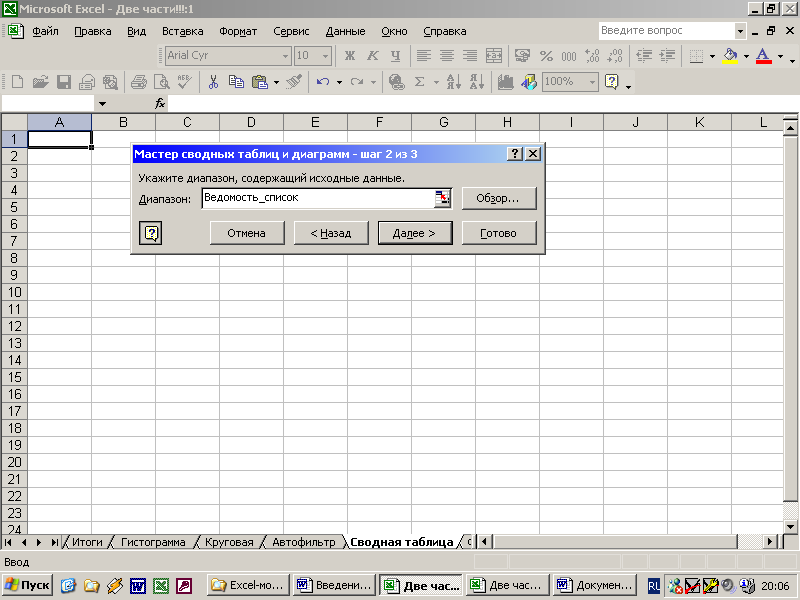Apply Currency style format icon
800x600 pixels.
[x=522, y=56]
